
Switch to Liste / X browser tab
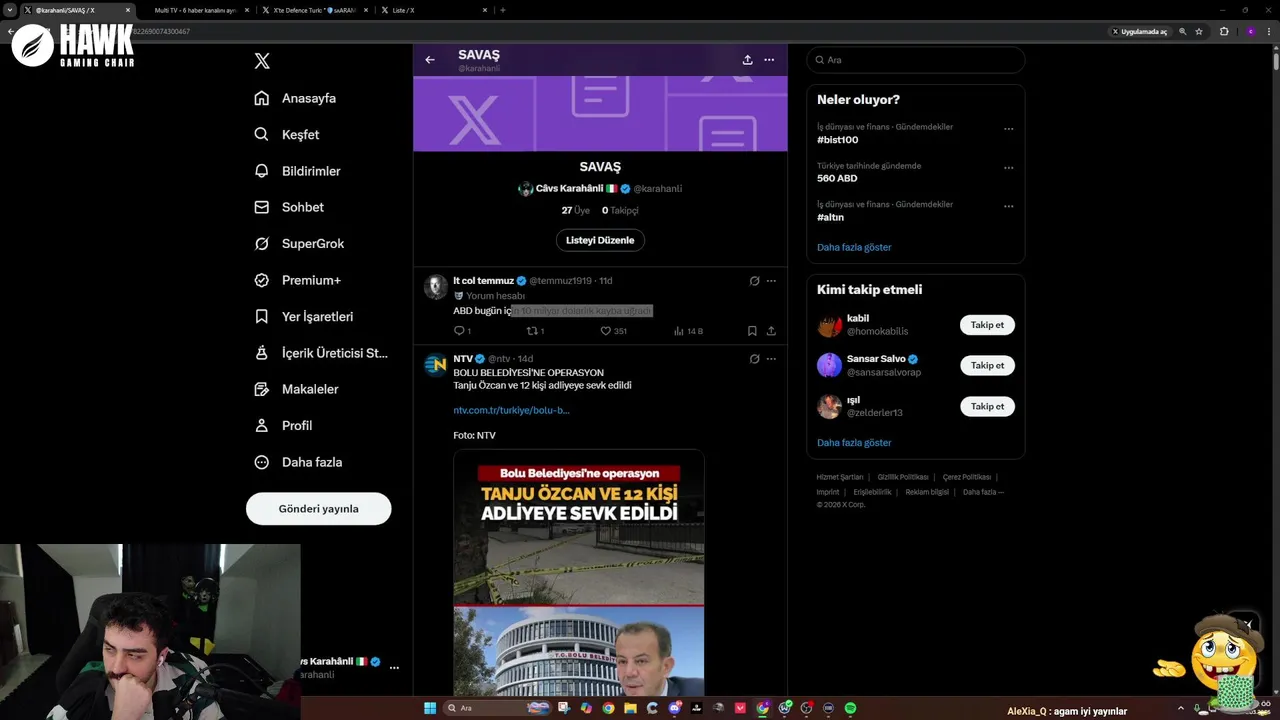(x=432, y=10)
